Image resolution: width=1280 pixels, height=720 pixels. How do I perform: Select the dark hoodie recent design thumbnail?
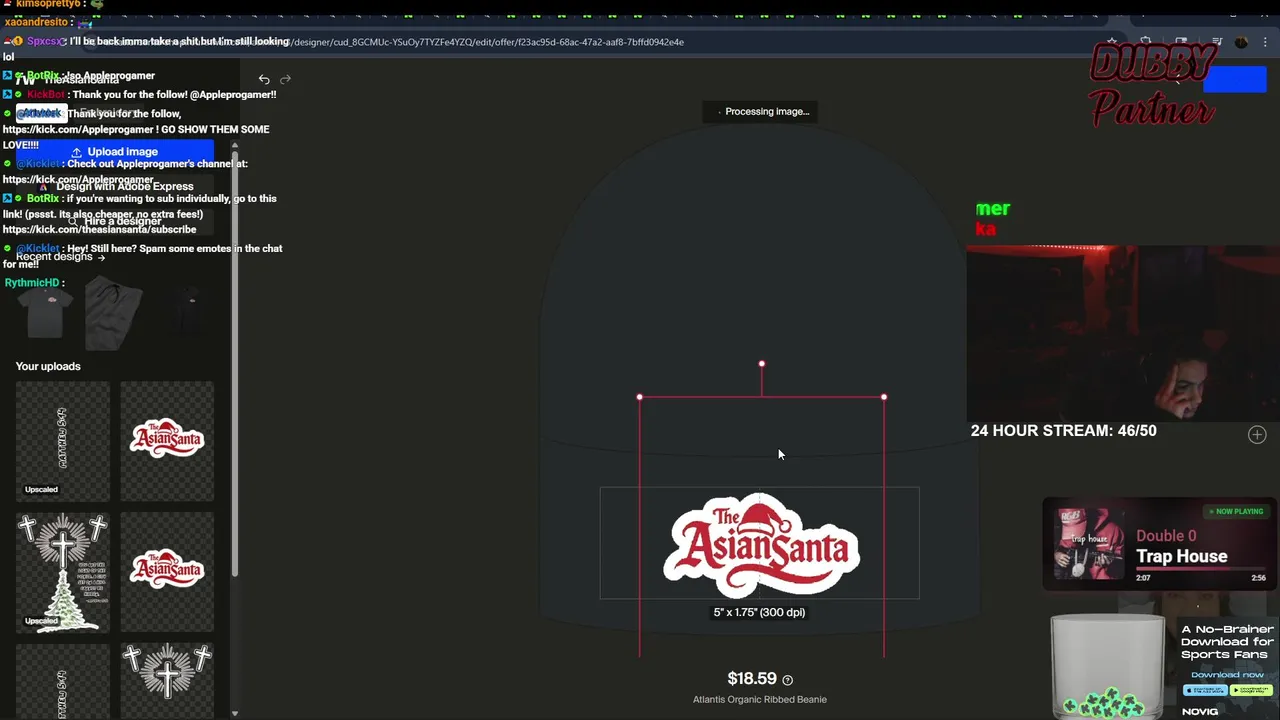pos(192,313)
